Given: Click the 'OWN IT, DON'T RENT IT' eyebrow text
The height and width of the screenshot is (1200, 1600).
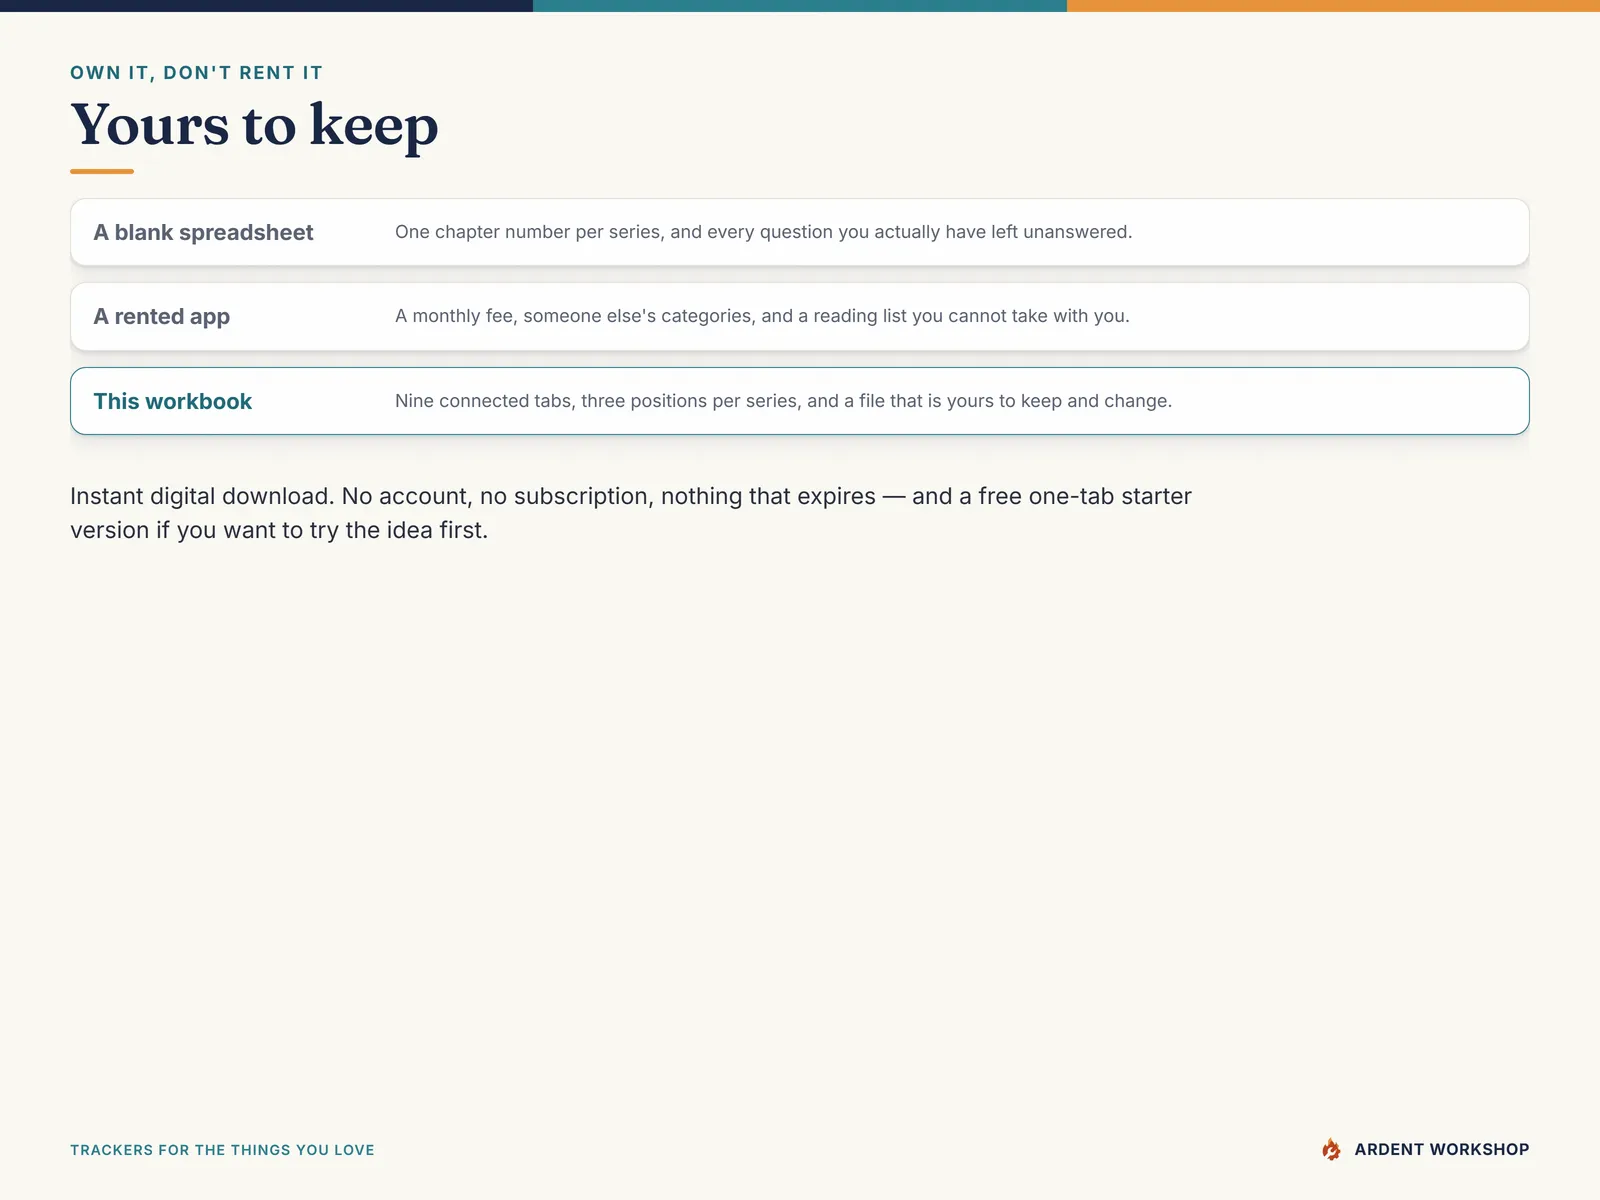Looking at the screenshot, I should [x=196, y=73].
